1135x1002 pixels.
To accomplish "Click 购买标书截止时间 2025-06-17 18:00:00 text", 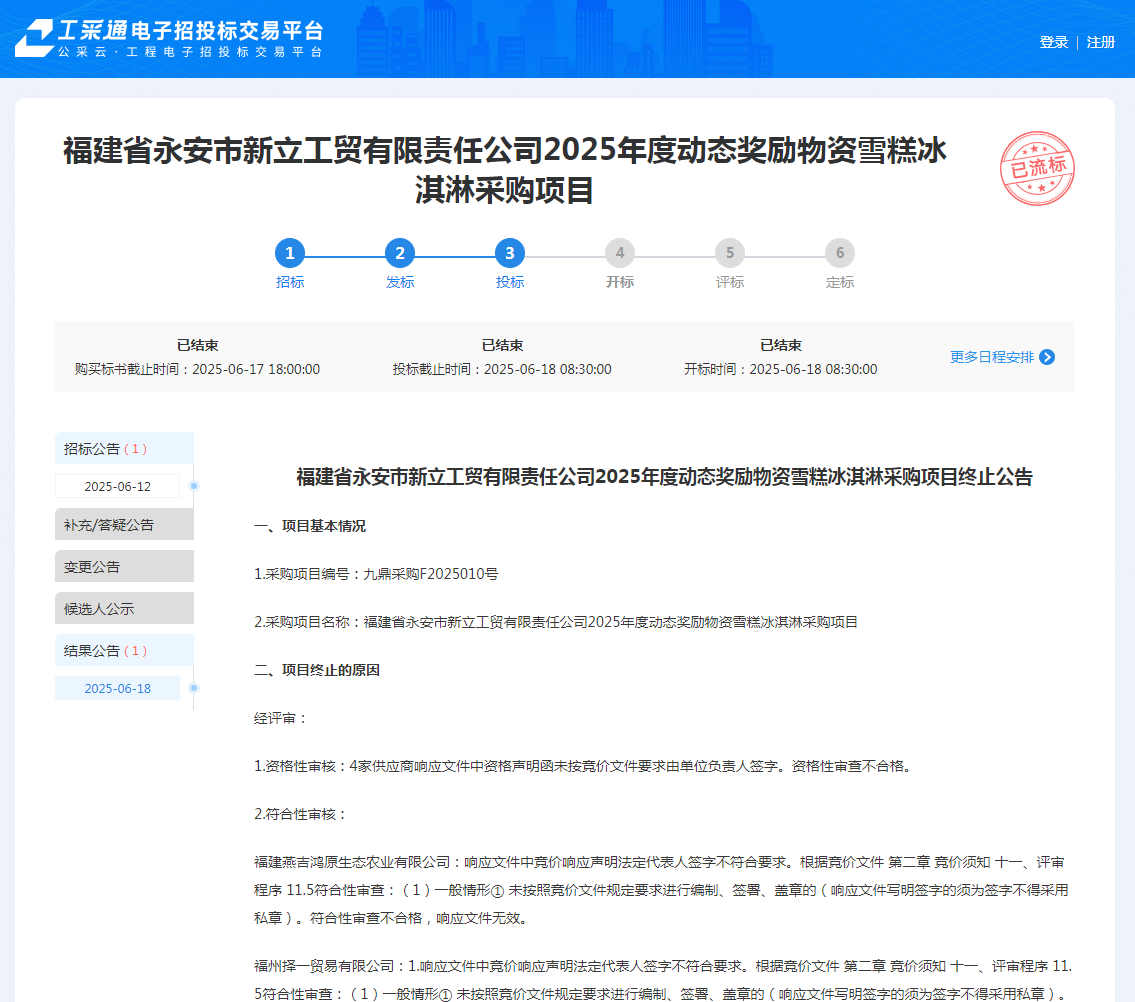I will click(197, 369).
